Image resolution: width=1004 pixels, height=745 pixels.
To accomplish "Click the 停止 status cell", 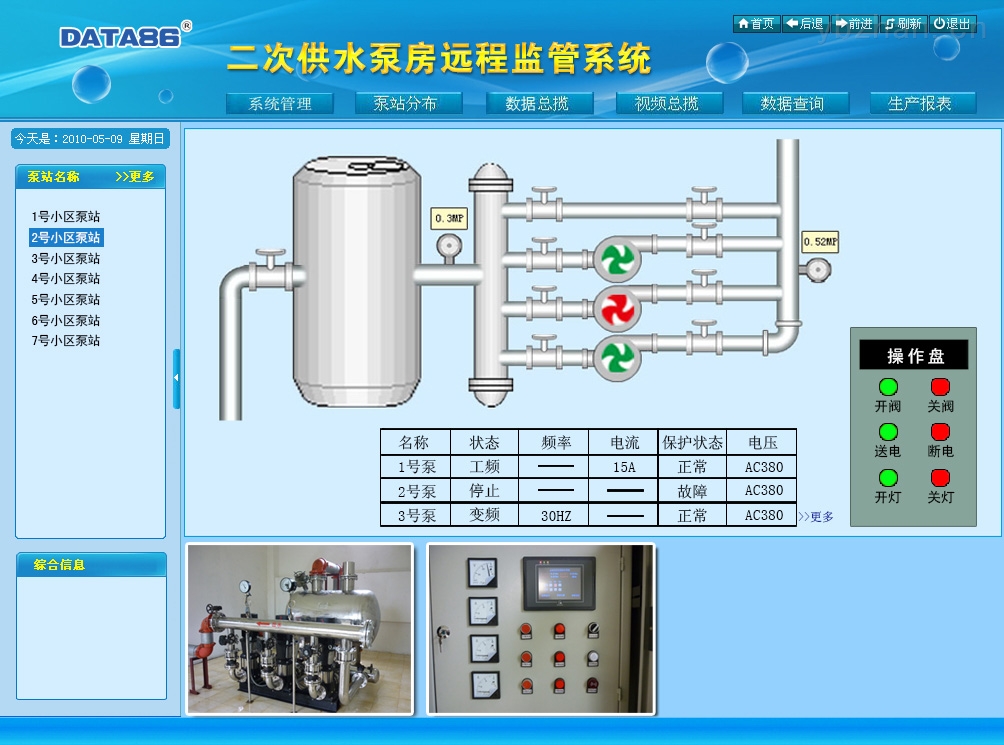I will pos(484,492).
